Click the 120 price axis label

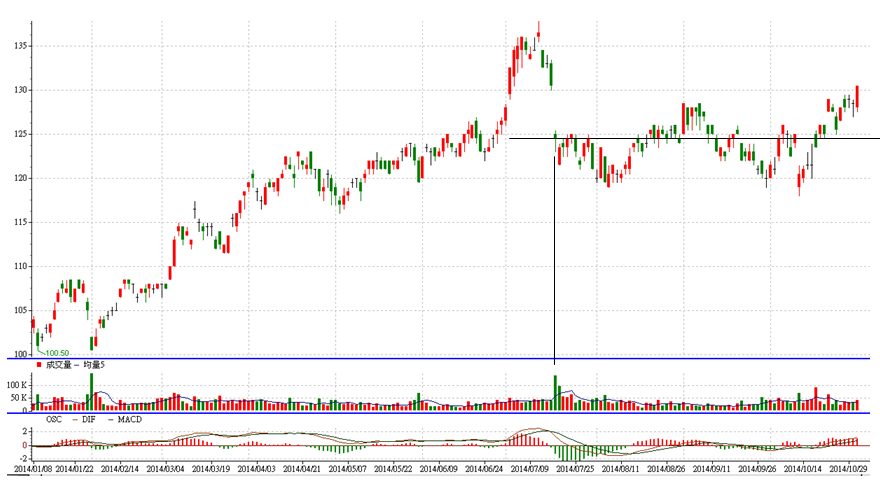pyautogui.click(x=21, y=178)
